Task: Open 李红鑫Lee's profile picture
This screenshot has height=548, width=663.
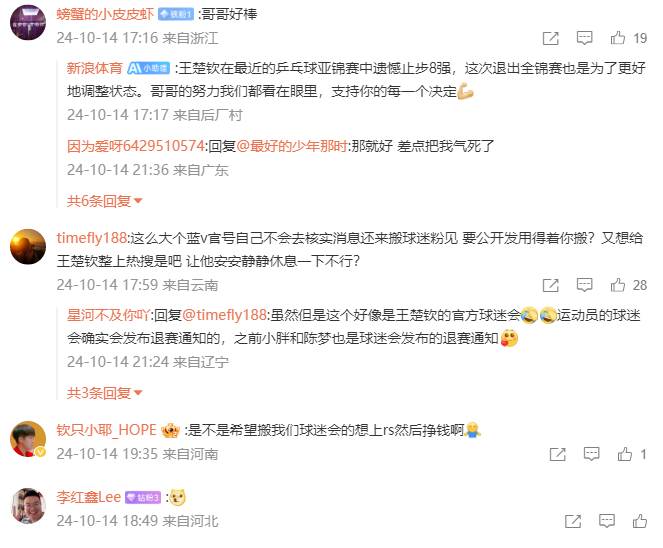Action: pos(28,506)
